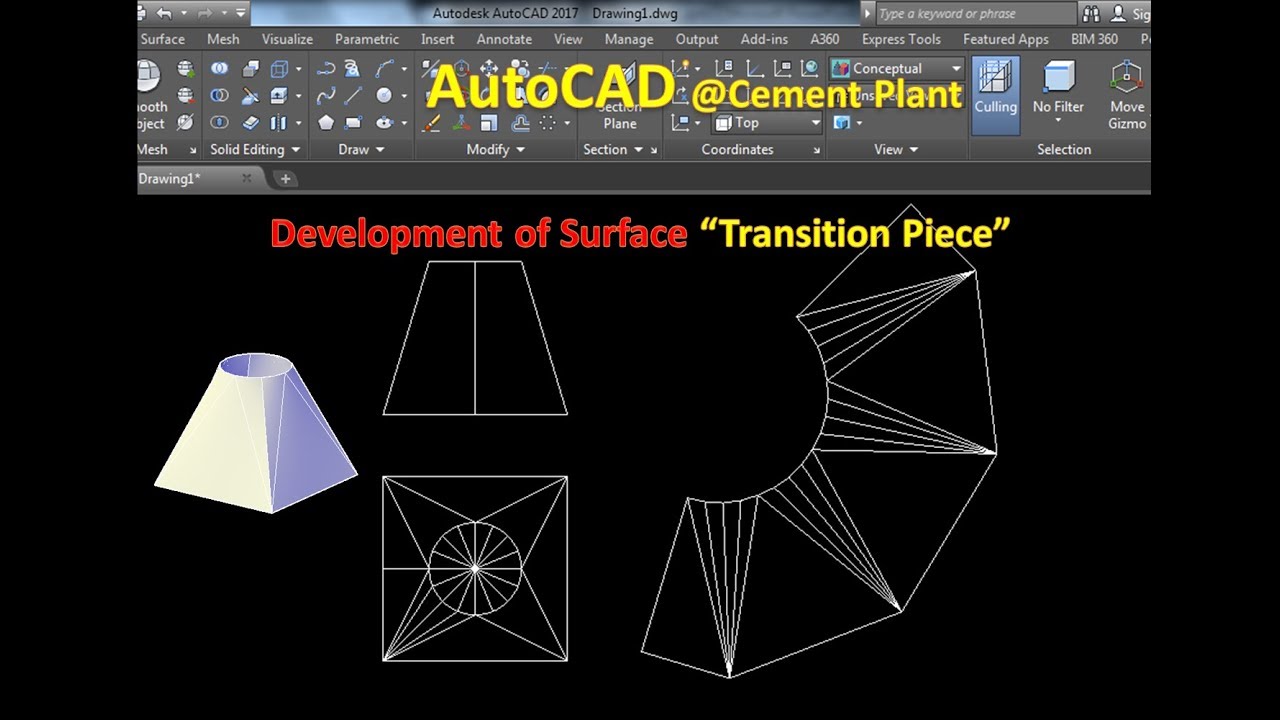The width and height of the screenshot is (1280, 720).
Task: Click the Refine Mesh icon
Action: [x=185, y=123]
